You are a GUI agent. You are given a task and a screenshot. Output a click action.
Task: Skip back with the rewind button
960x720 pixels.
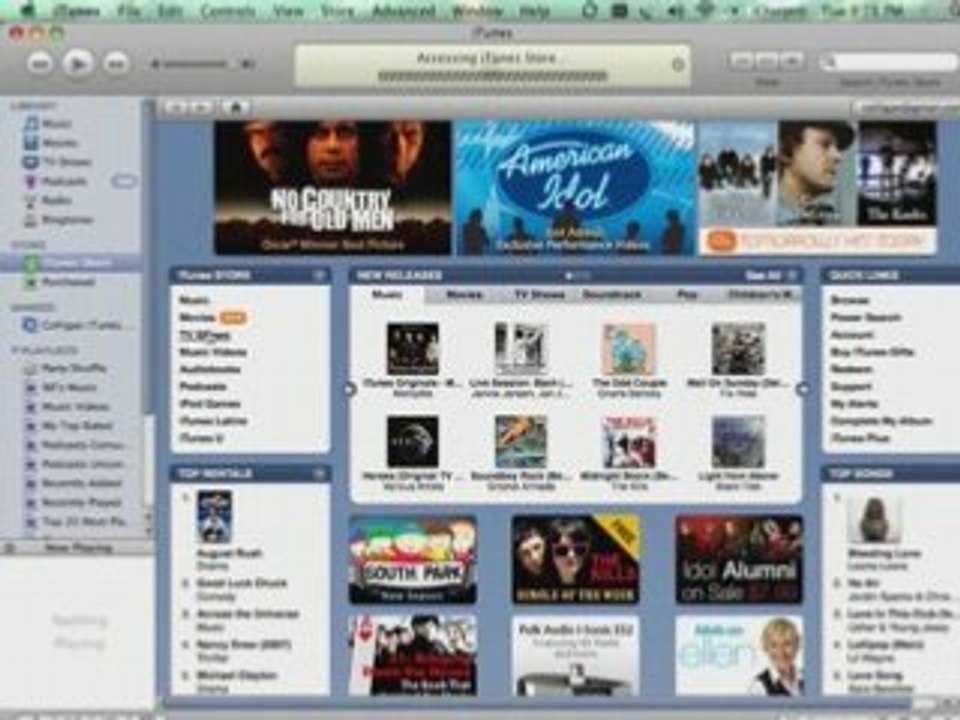[x=40, y=63]
